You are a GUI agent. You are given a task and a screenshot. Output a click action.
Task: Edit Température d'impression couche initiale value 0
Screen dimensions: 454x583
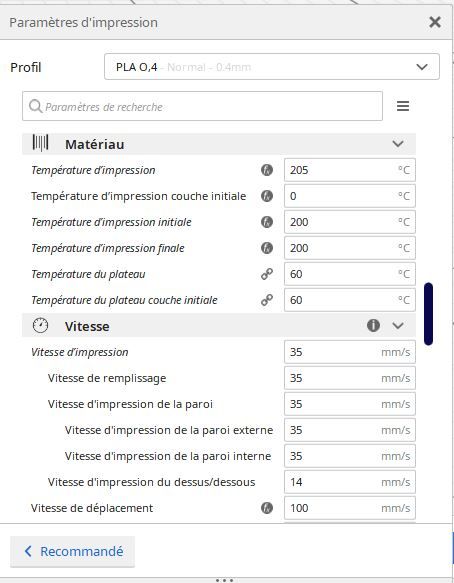point(350,196)
